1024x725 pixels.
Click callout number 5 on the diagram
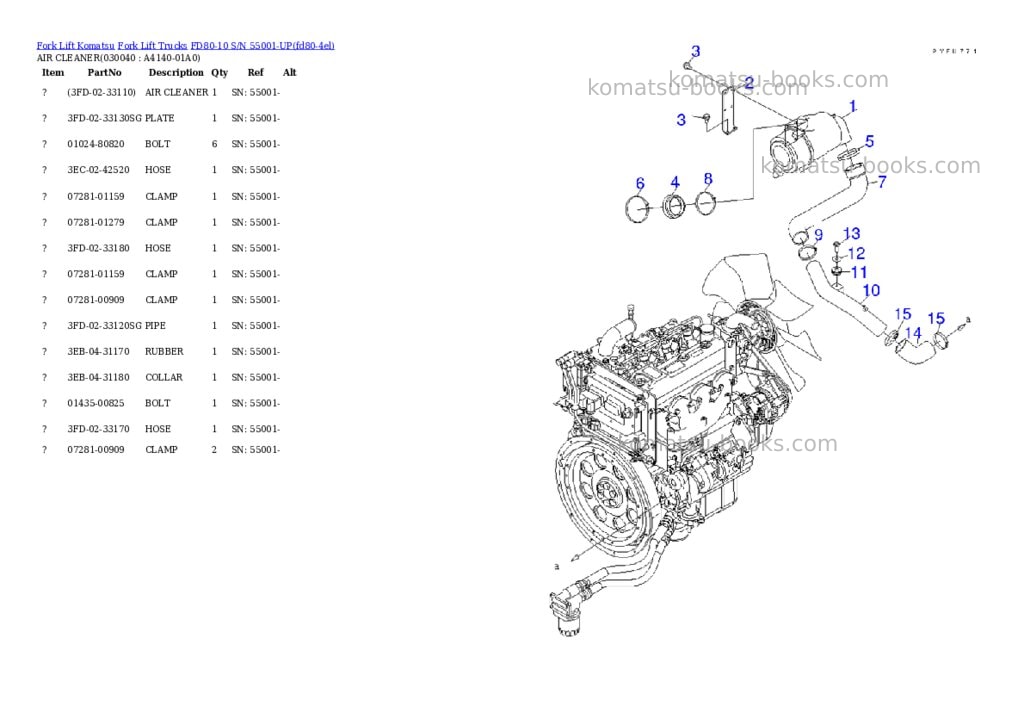point(869,141)
